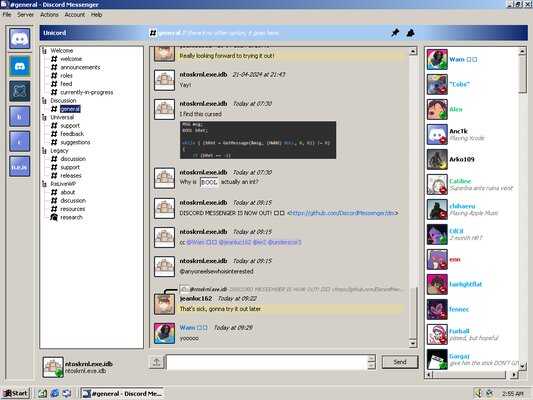
Task: Open fairlightflat's avatar in the member list
Action: tap(437, 284)
